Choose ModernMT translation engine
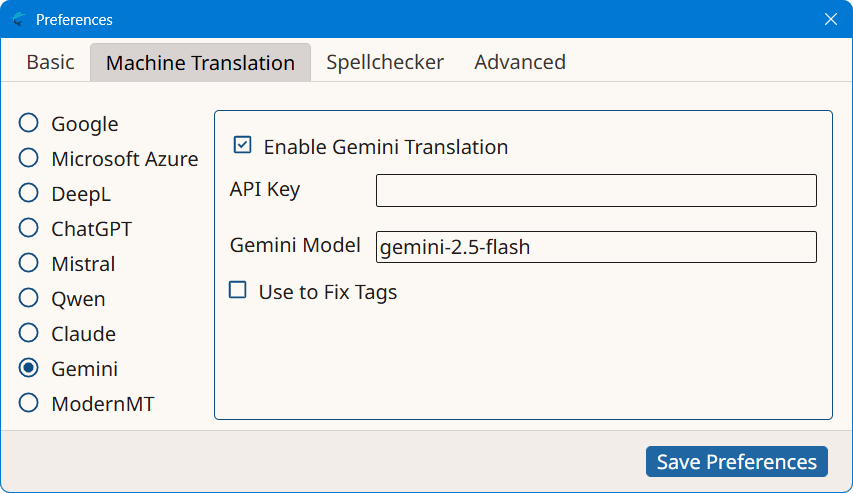 click(30, 403)
